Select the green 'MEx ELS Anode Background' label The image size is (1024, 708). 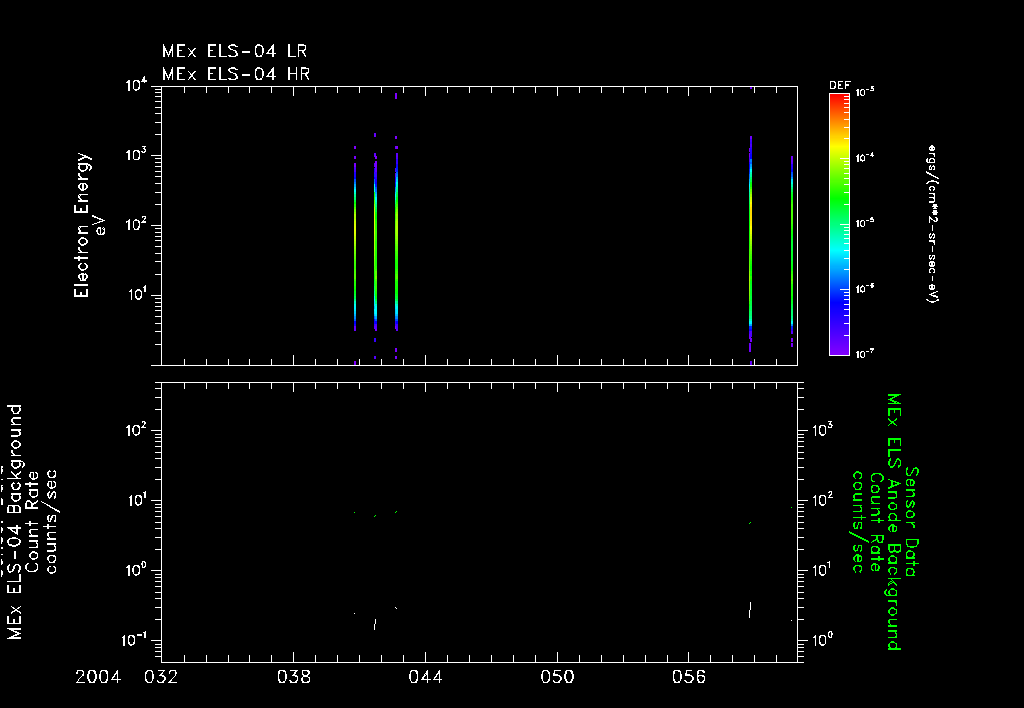893,522
